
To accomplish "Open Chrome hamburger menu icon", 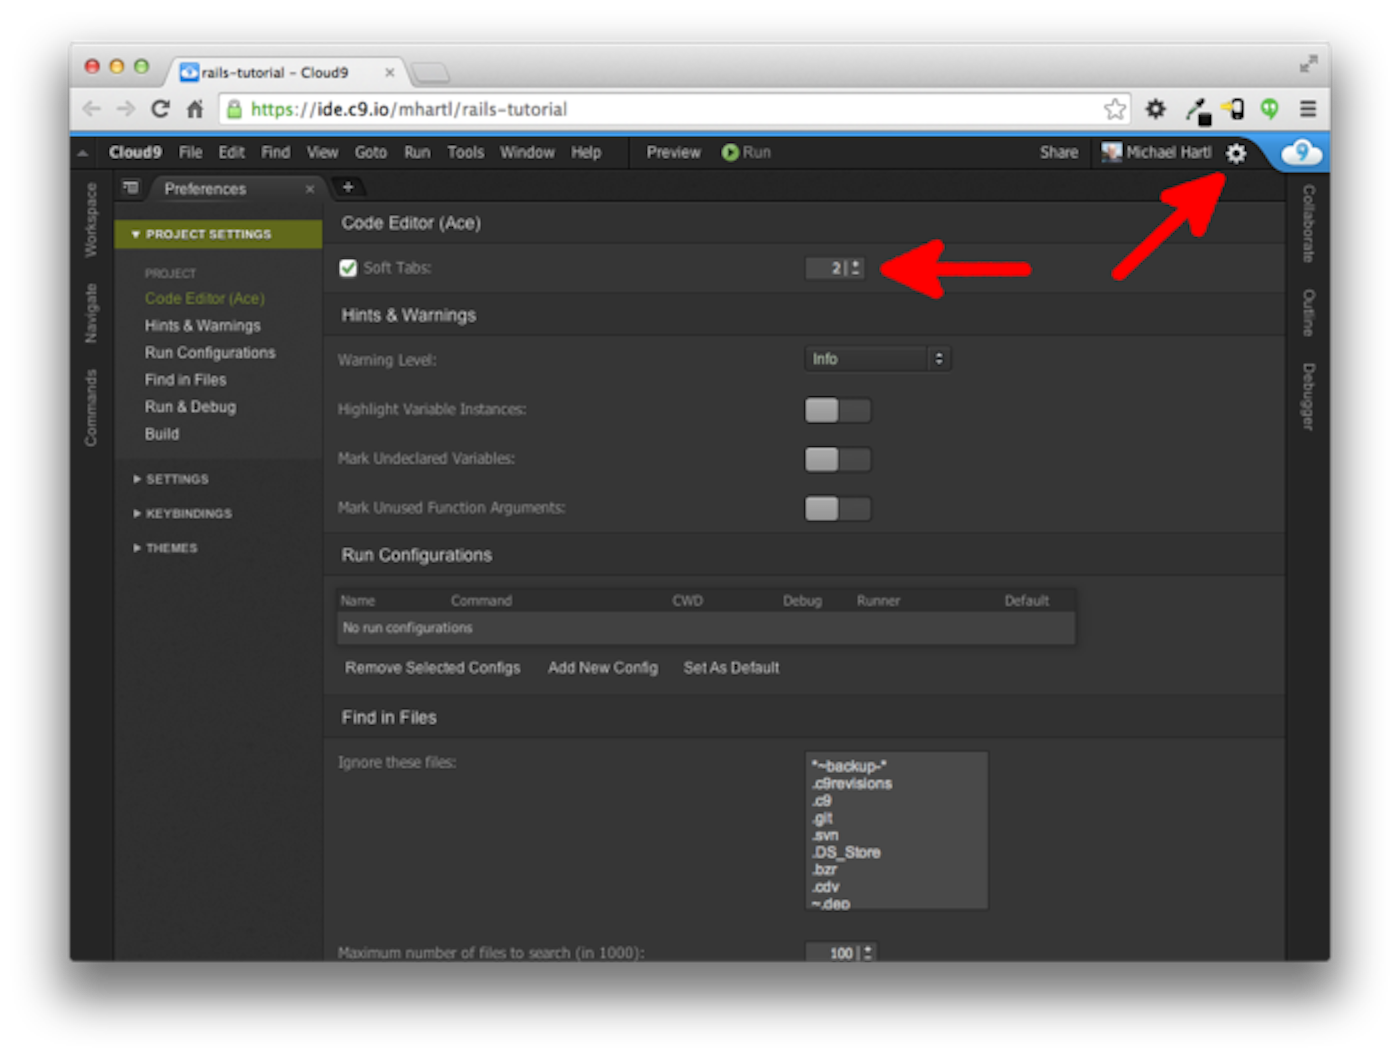I will pyautogui.click(x=1308, y=109).
